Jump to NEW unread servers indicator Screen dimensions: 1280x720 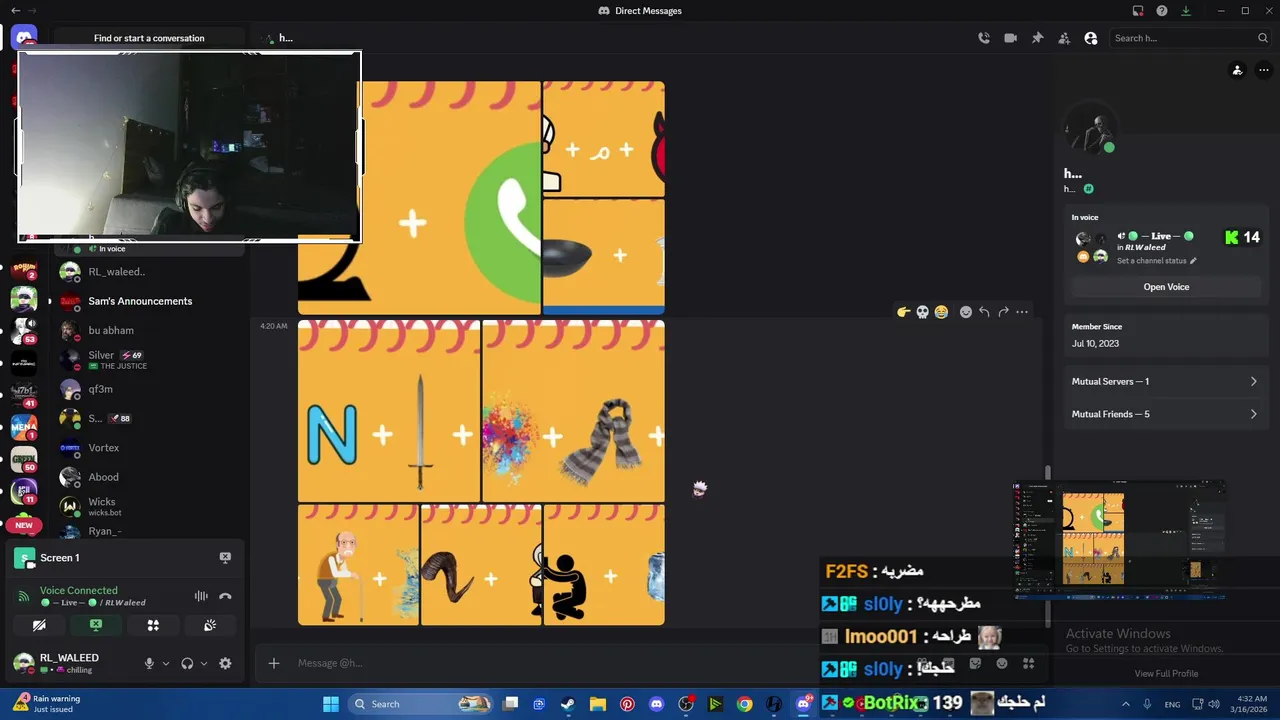(x=24, y=525)
